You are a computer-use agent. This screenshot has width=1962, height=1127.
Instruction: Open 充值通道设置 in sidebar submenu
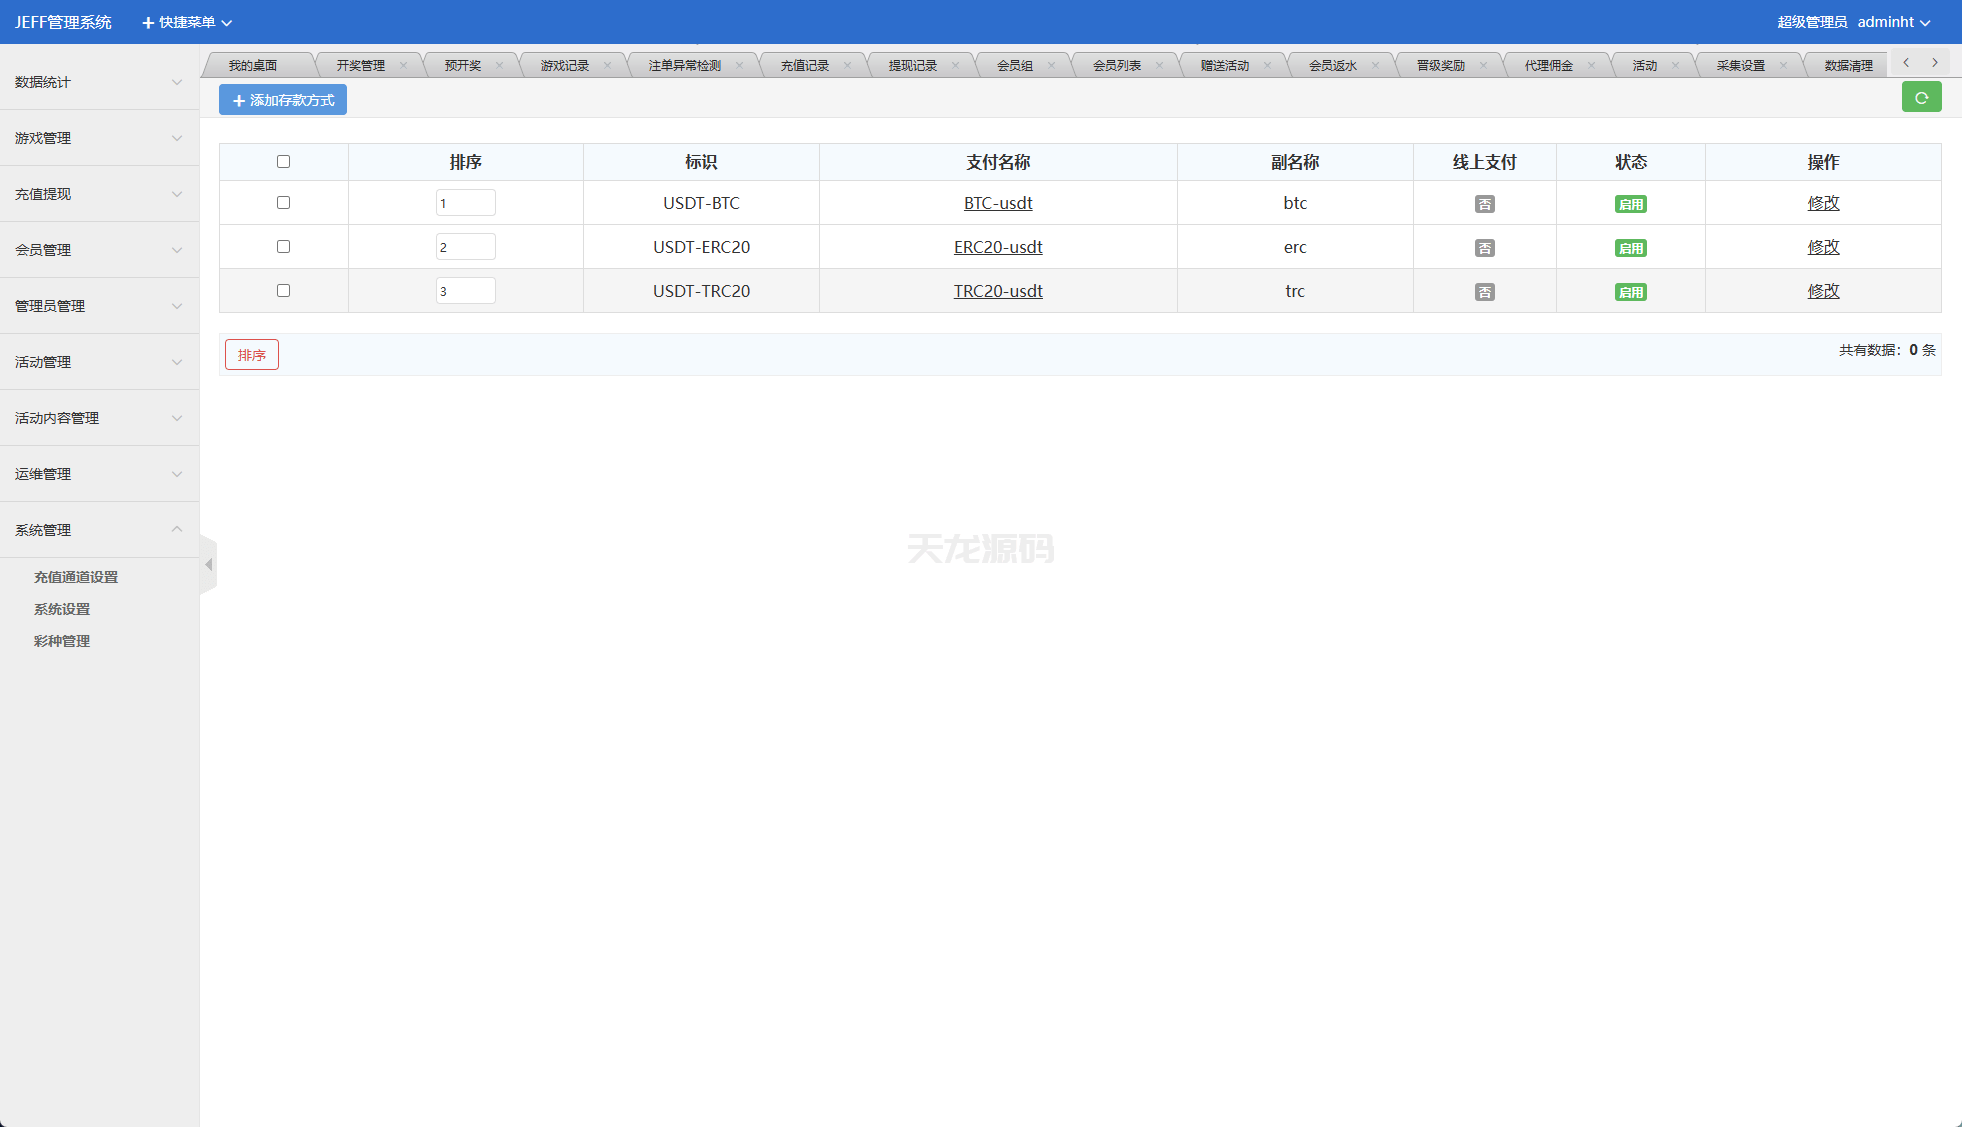click(76, 577)
